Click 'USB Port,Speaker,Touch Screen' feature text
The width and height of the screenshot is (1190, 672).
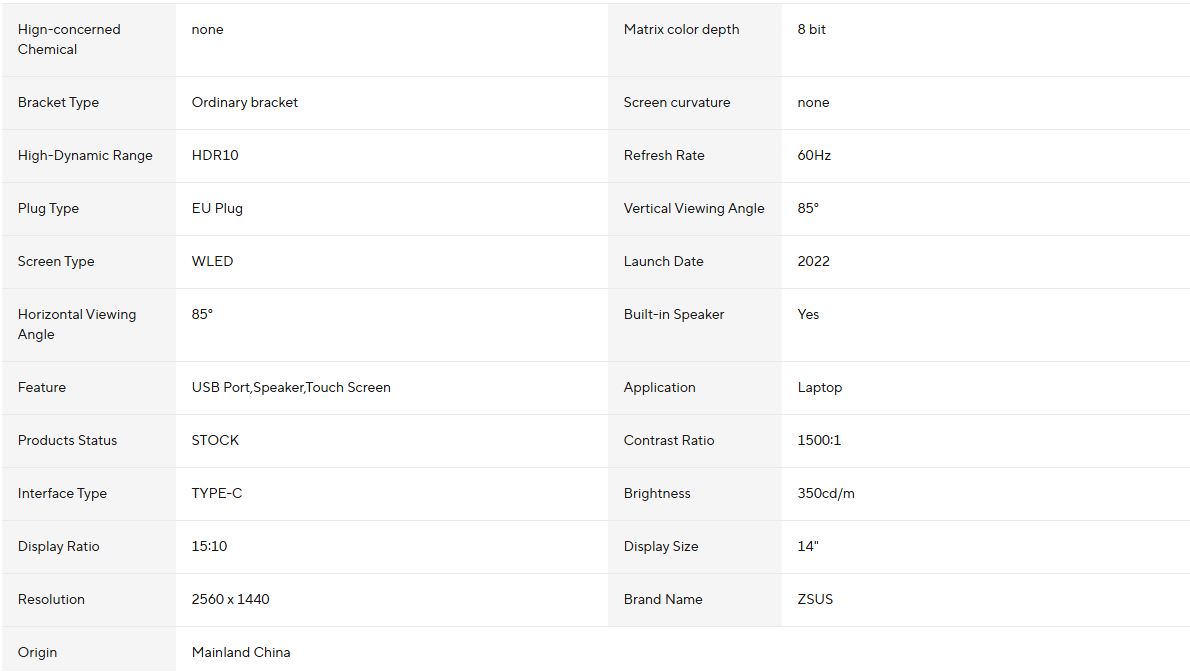291,387
